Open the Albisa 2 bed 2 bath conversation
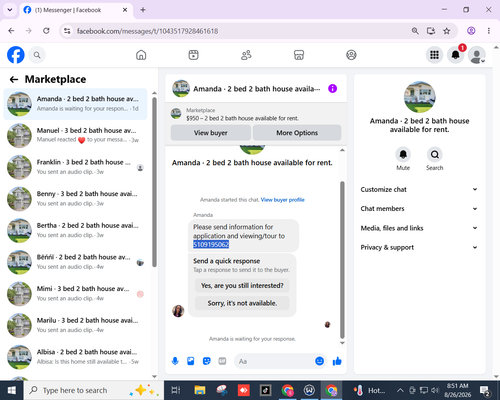 (75, 357)
